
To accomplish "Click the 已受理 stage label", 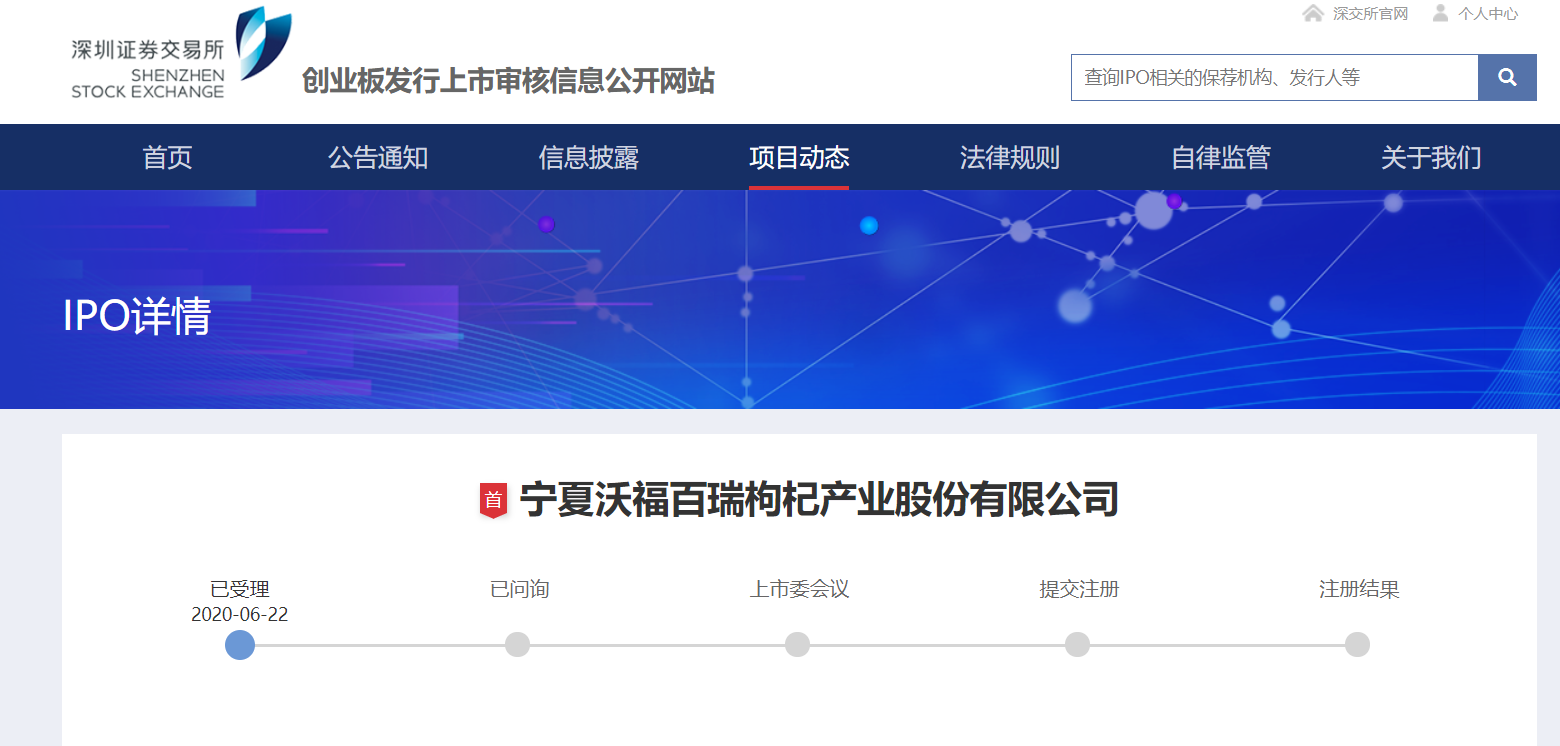I will click(x=240, y=589).
